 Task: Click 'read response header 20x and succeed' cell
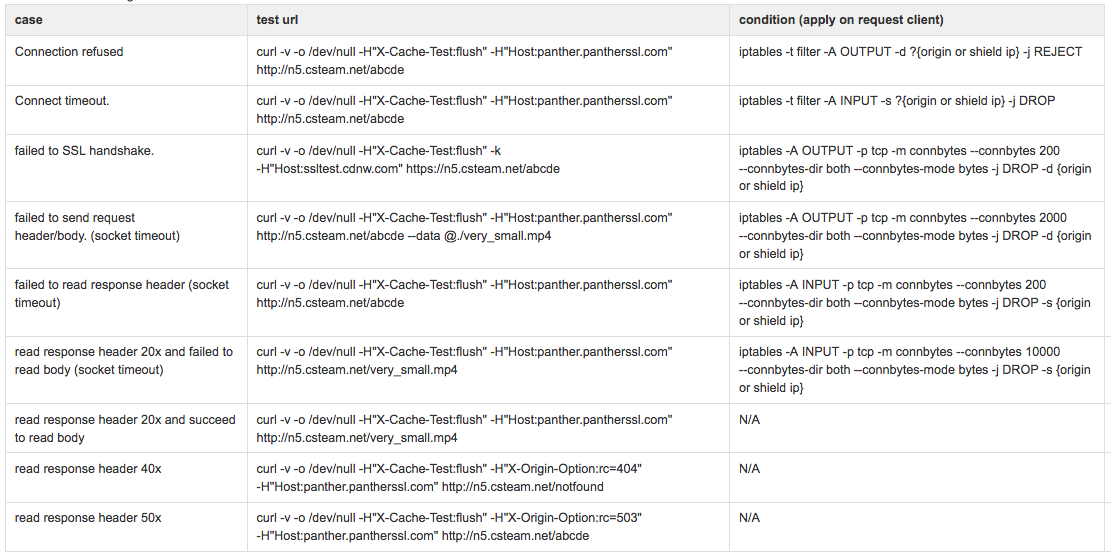125,428
